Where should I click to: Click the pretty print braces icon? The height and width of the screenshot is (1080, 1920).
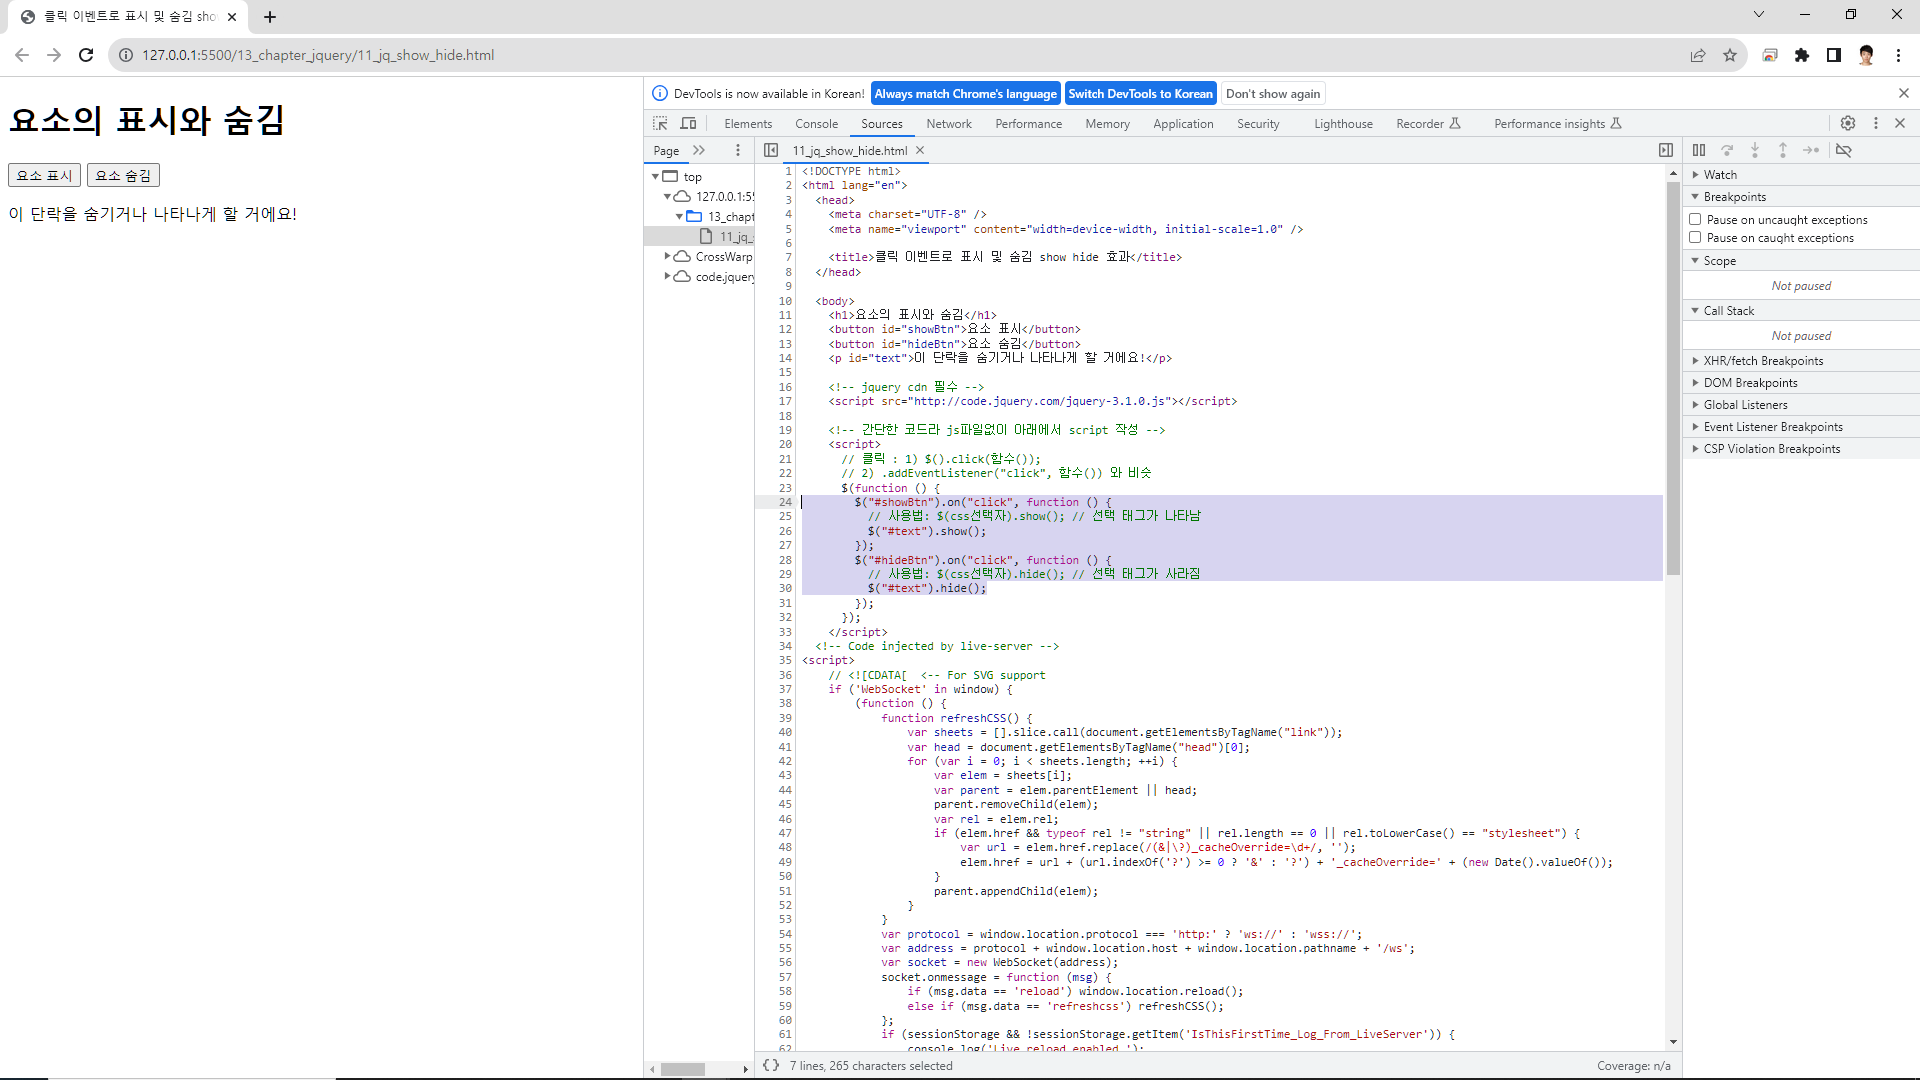coord(771,1065)
